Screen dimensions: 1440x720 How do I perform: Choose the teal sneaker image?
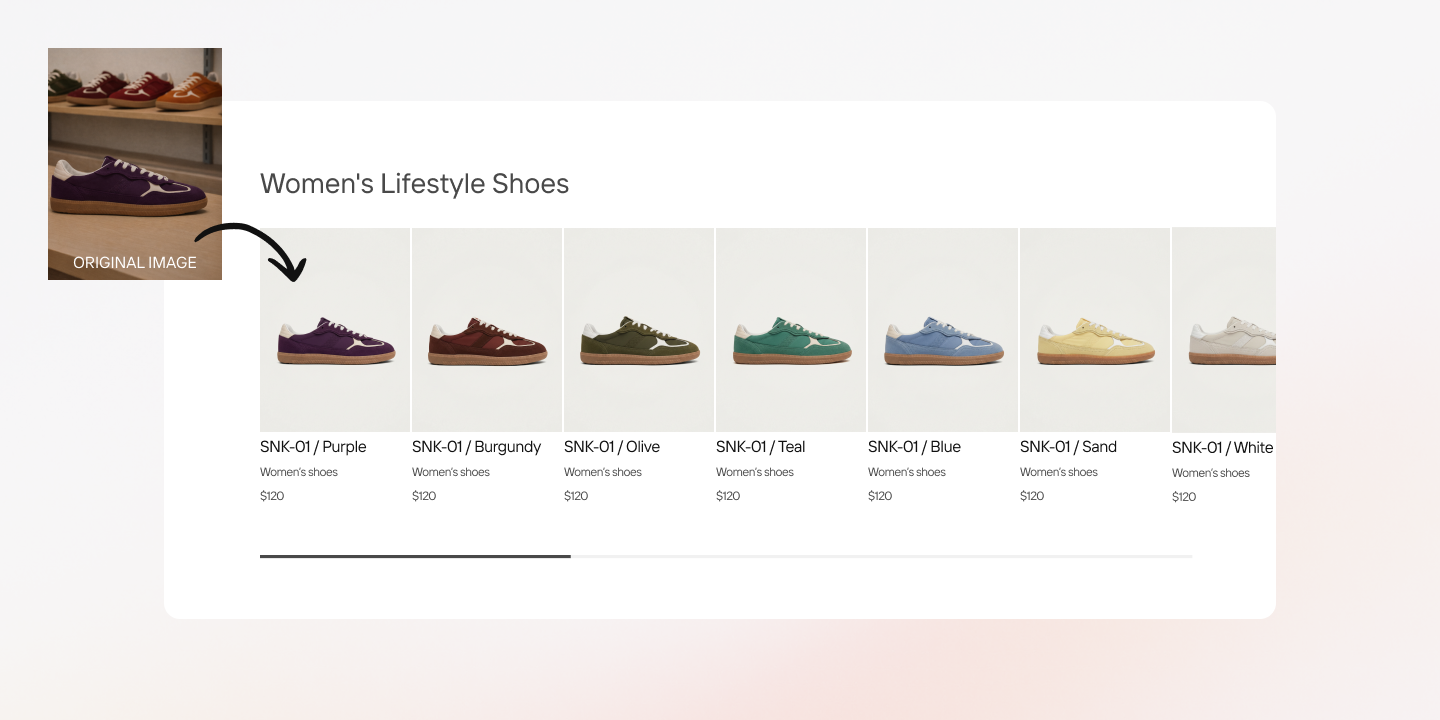point(791,331)
